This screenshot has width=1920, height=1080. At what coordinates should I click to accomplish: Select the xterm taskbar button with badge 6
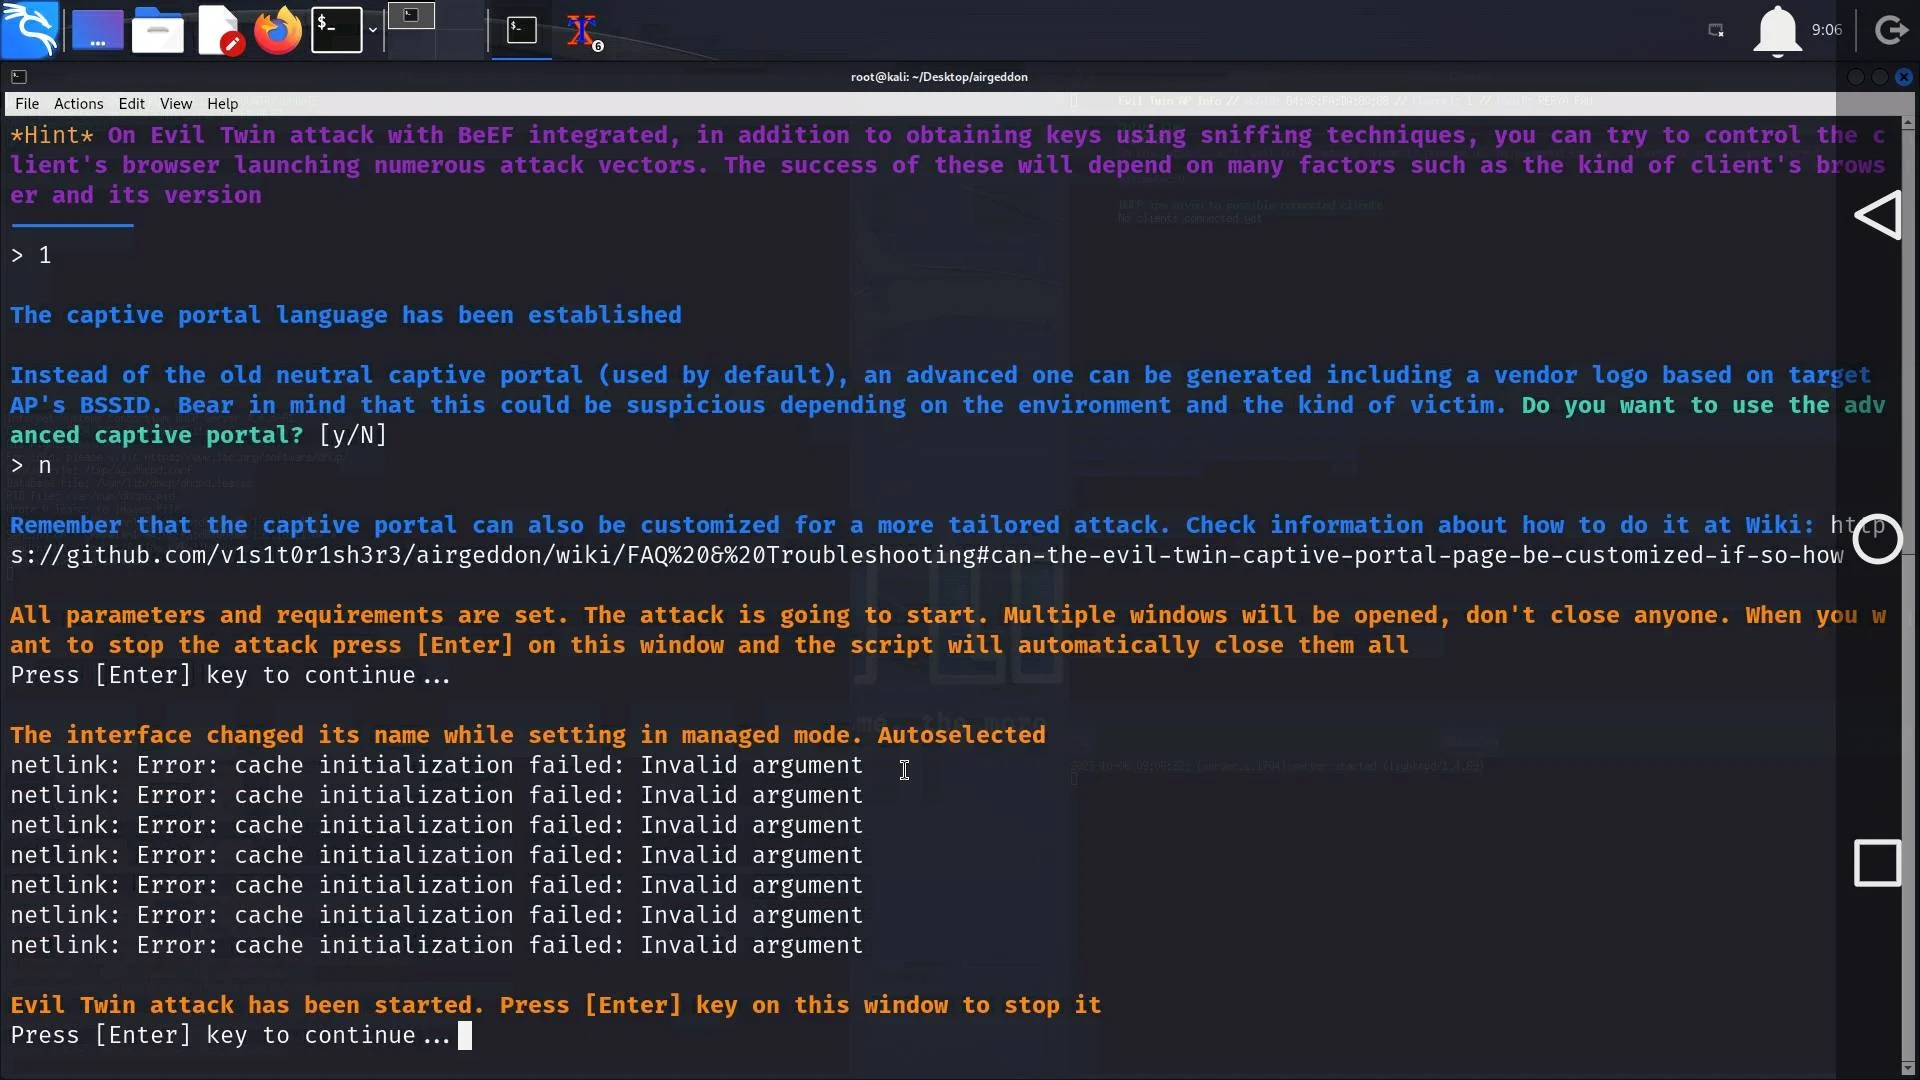[584, 31]
